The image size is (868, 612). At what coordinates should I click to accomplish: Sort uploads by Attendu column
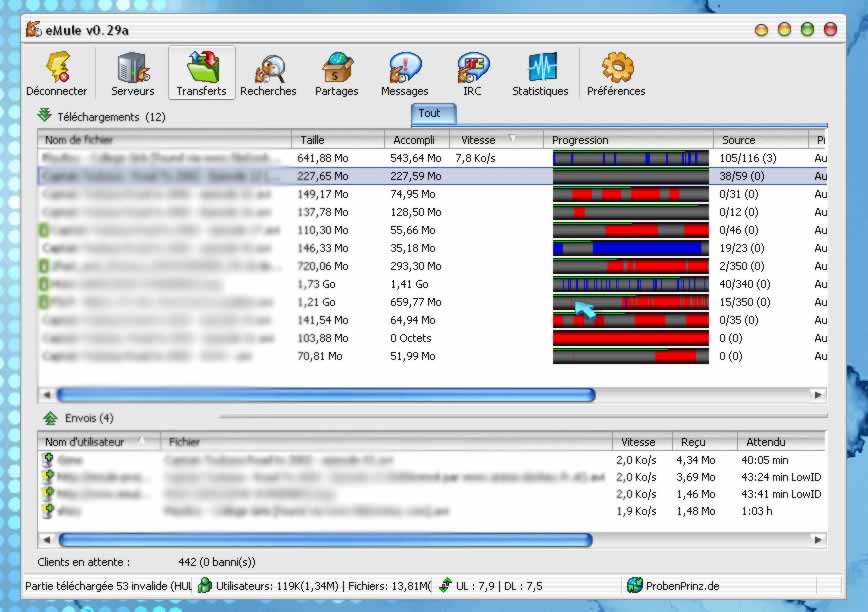tap(782, 442)
